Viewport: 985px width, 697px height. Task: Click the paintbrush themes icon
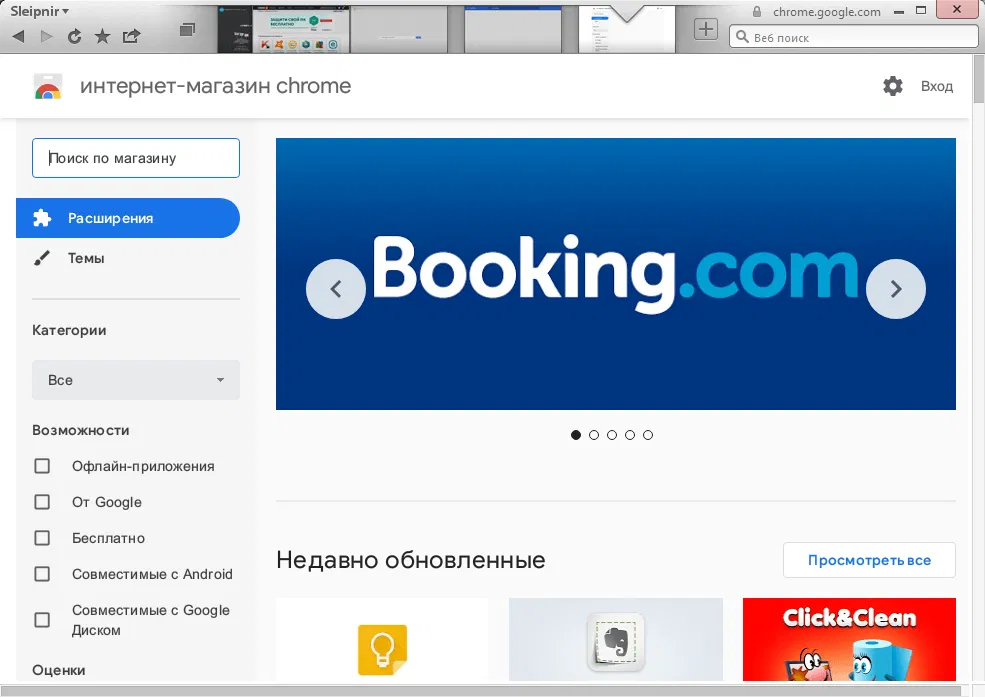[x=41, y=258]
